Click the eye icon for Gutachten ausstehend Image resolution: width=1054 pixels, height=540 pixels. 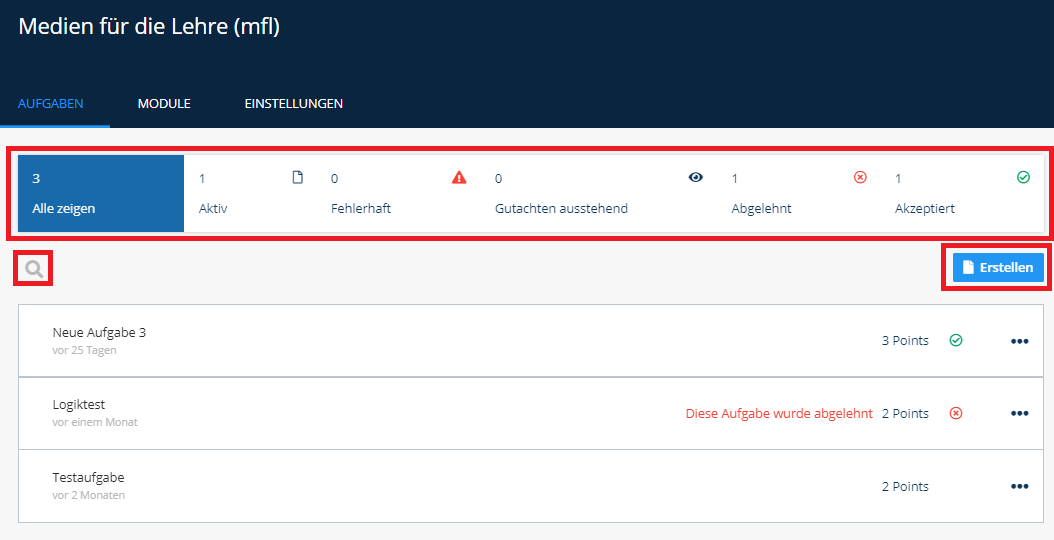696,178
